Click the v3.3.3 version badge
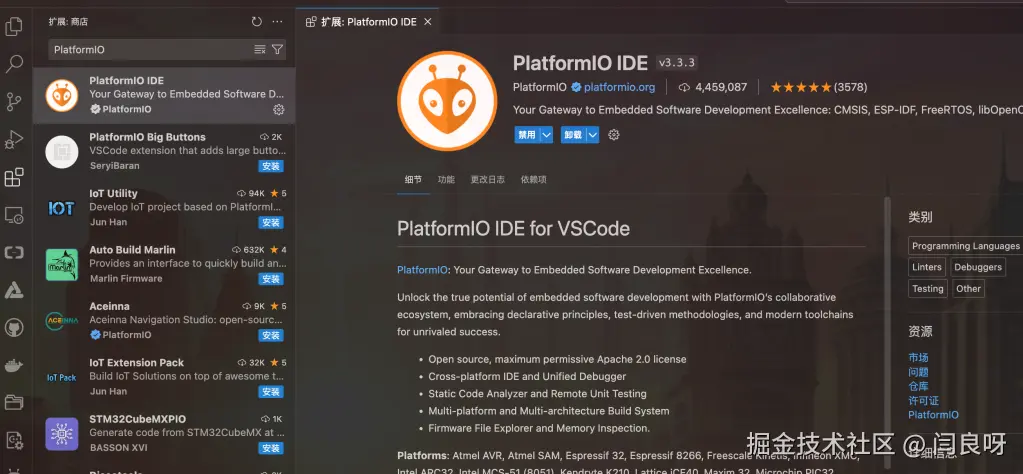The height and width of the screenshot is (474, 1023). coord(677,63)
